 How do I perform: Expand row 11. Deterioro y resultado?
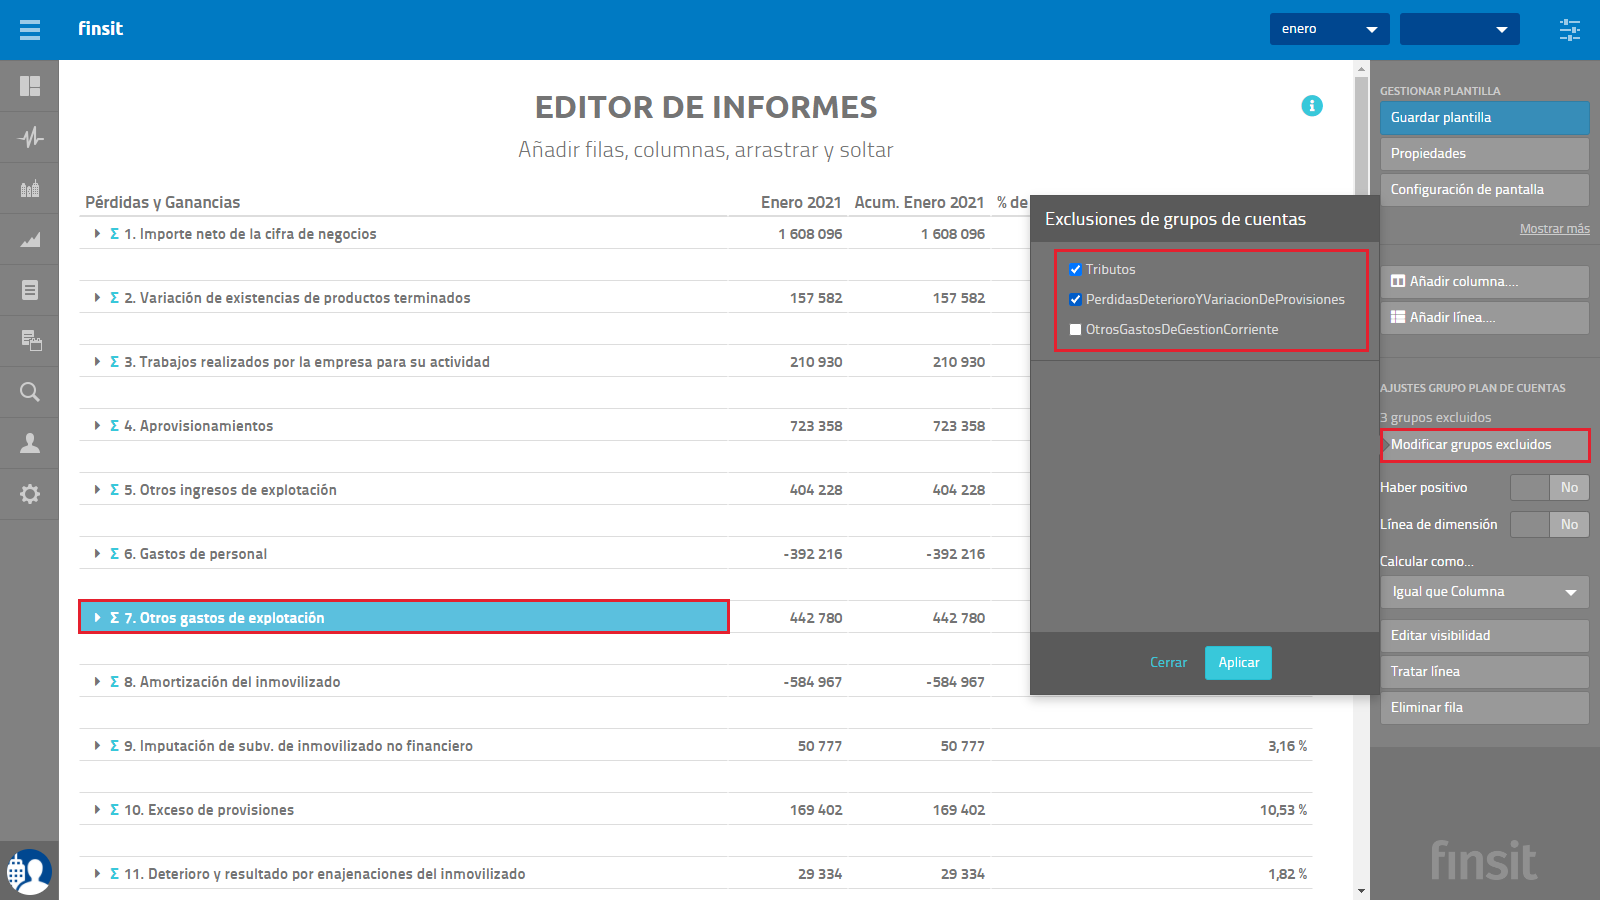coord(97,874)
